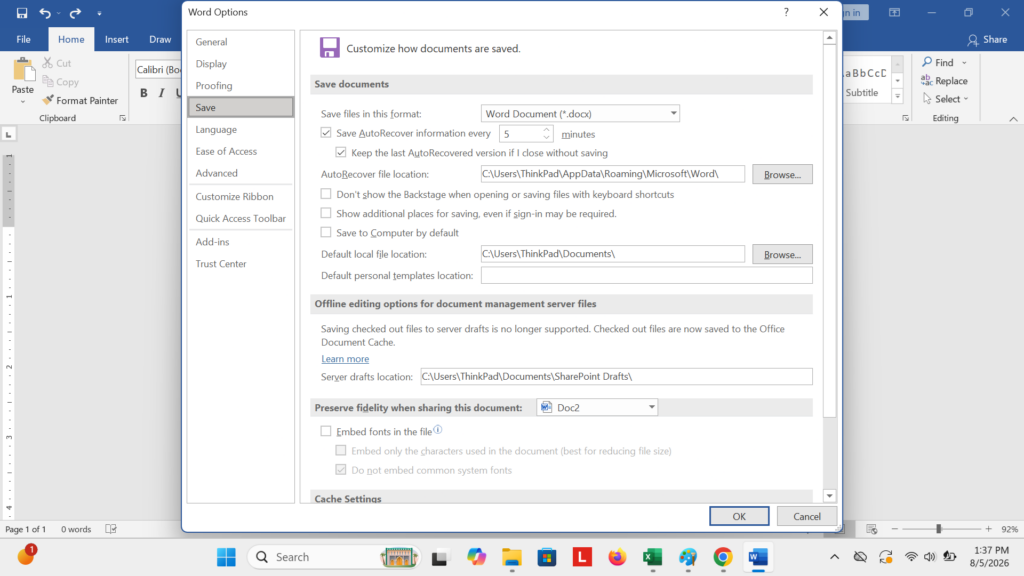Click the Save icon in quick access toolbar
The height and width of the screenshot is (576, 1024).
pyautogui.click(x=22, y=12)
